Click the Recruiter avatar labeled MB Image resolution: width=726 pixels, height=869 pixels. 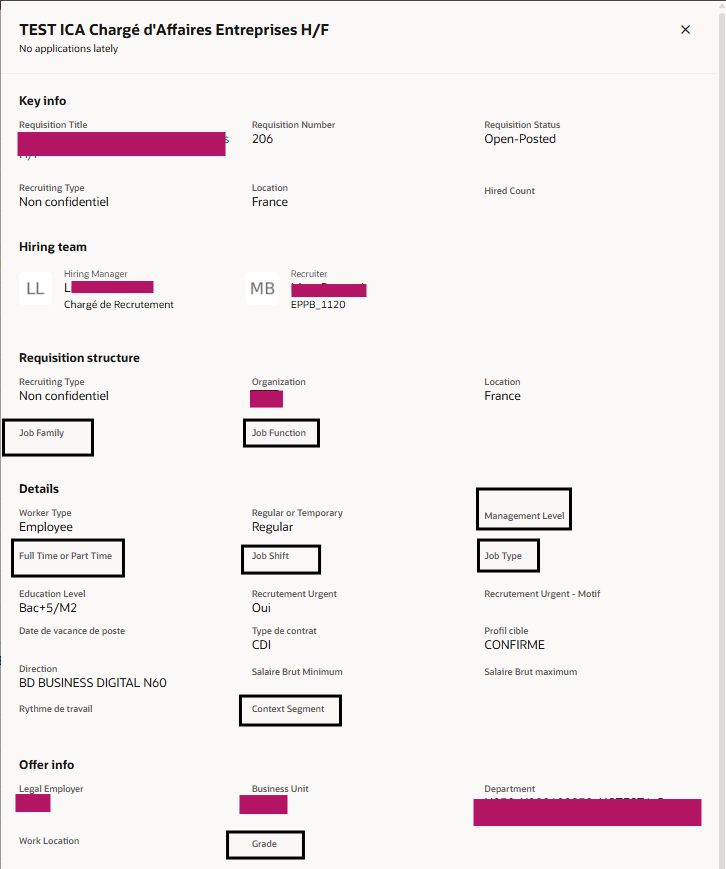(x=262, y=288)
